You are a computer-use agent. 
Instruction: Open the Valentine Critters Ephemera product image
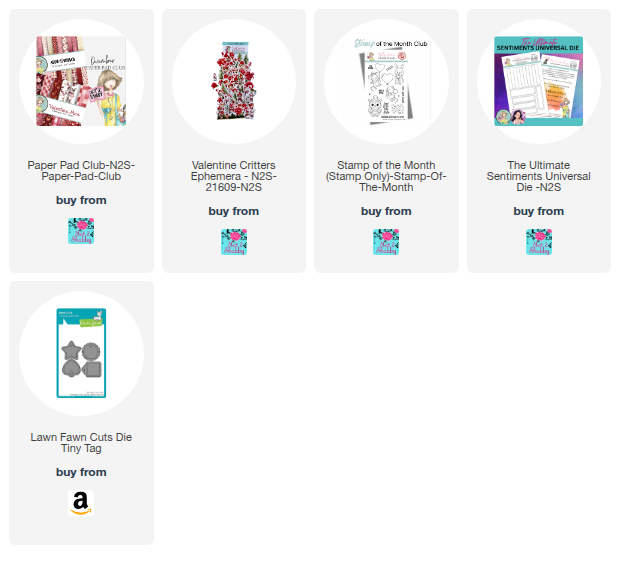tap(234, 81)
